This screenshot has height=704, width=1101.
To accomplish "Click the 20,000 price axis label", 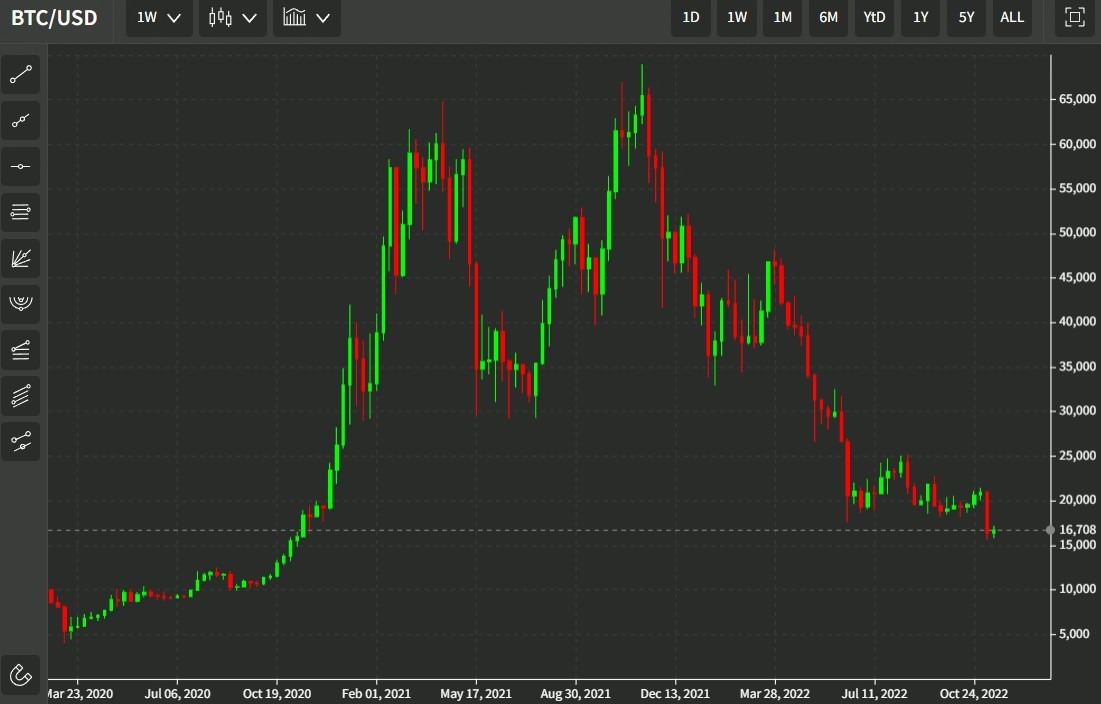I will pyautogui.click(x=1077, y=500).
